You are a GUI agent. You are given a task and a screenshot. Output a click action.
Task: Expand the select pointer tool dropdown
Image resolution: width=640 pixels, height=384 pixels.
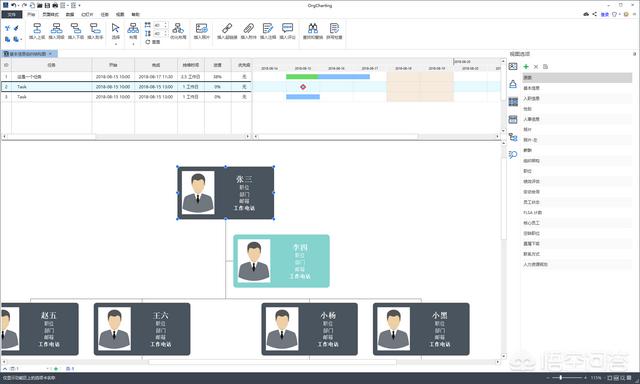pyautogui.click(x=116, y=44)
